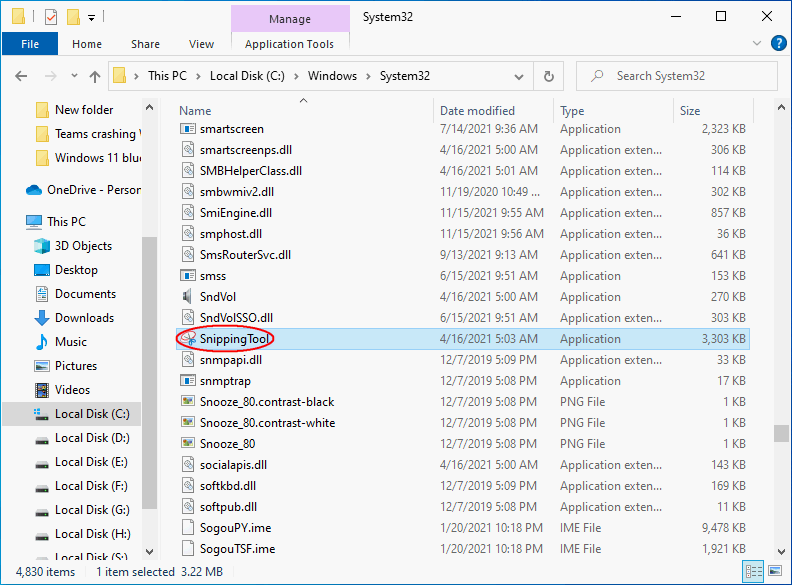This screenshot has width=792, height=585.
Task: Expand the chevron after Windows in breadcrumb
Action: [x=368, y=76]
